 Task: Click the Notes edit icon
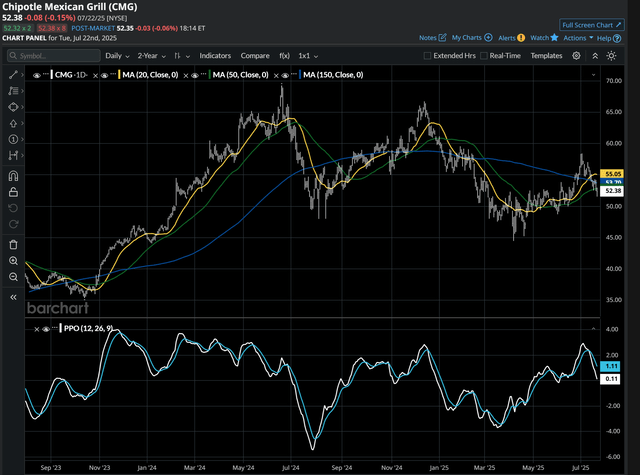coord(442,38)
